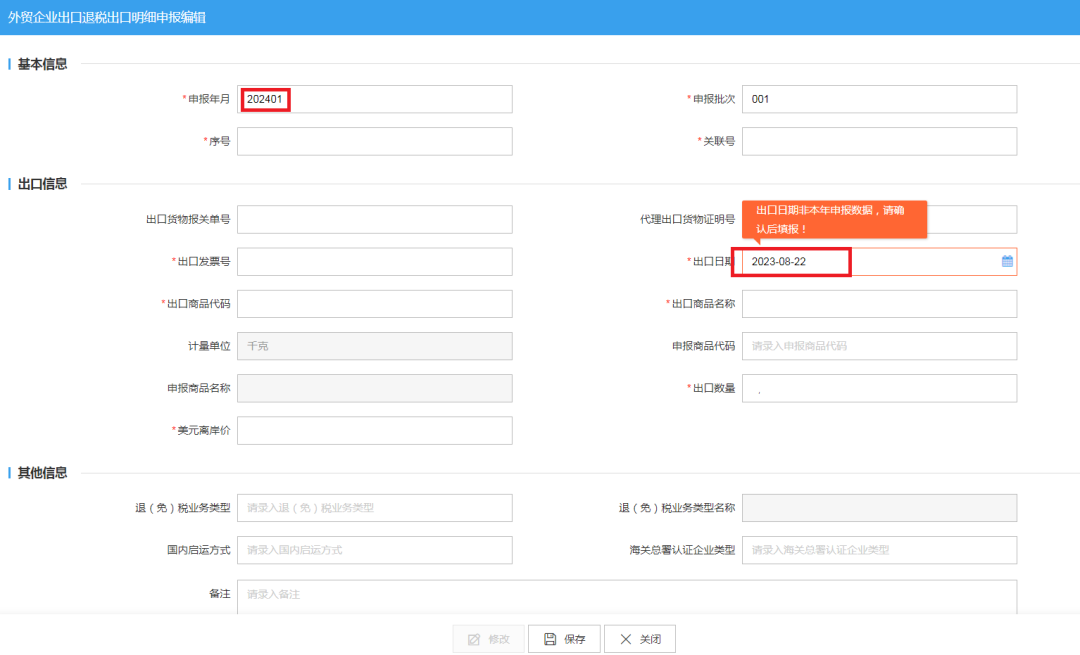Viewport: 1080px width, 655px height.
Task: Open the 国内启运方式 selection field
Action: (x=374, y=550)
